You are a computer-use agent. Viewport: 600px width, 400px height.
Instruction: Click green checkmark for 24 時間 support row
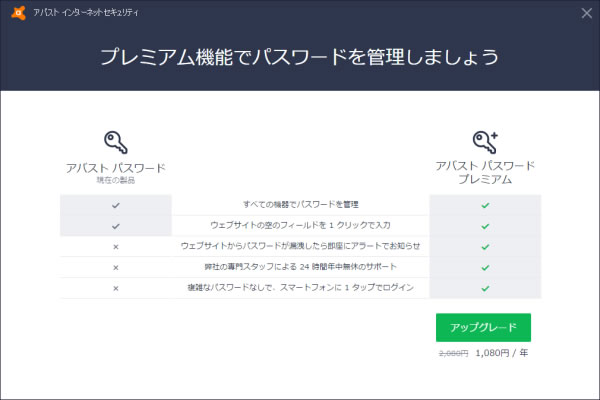[485, 268]
